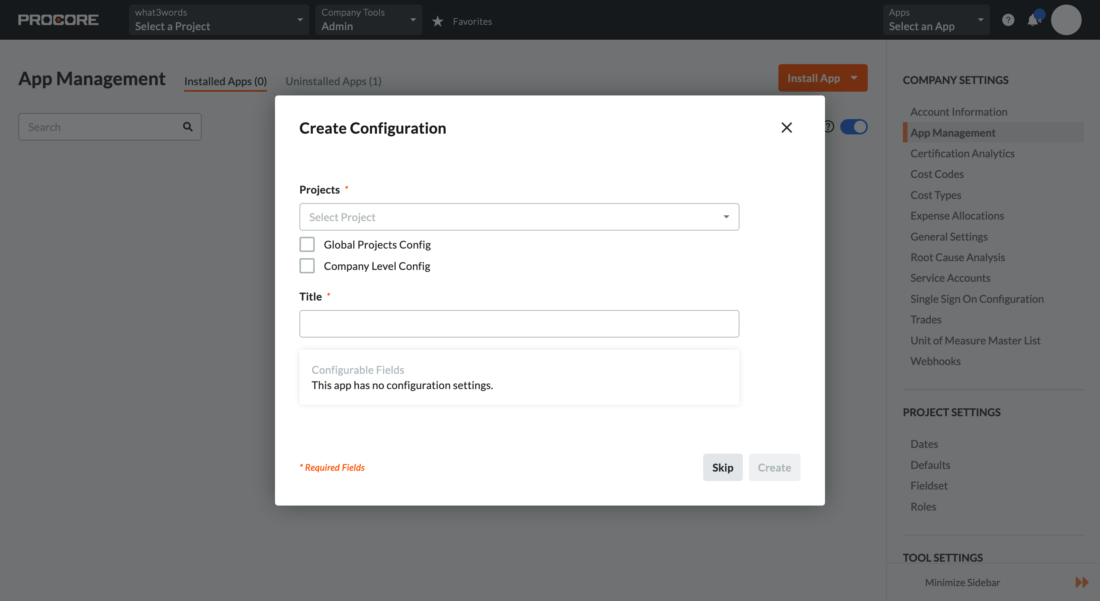Click the Configurable Fields text
Screen dimensions: 1100x601
click(x=358, y=370)
